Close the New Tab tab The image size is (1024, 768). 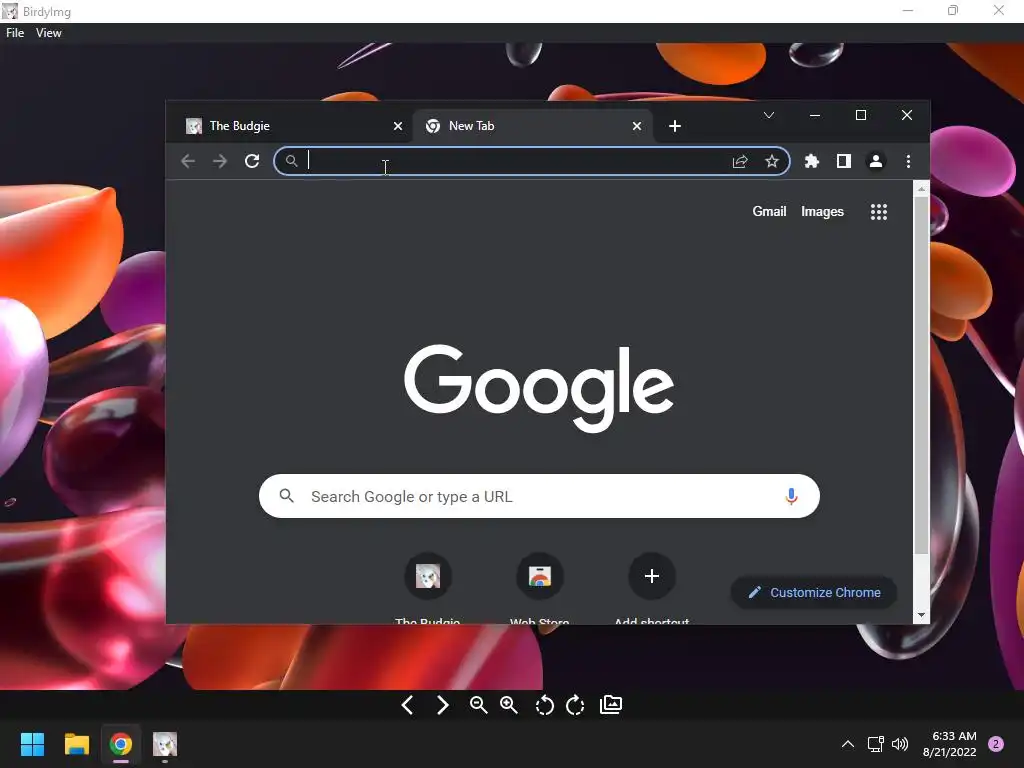click(637, 126)
